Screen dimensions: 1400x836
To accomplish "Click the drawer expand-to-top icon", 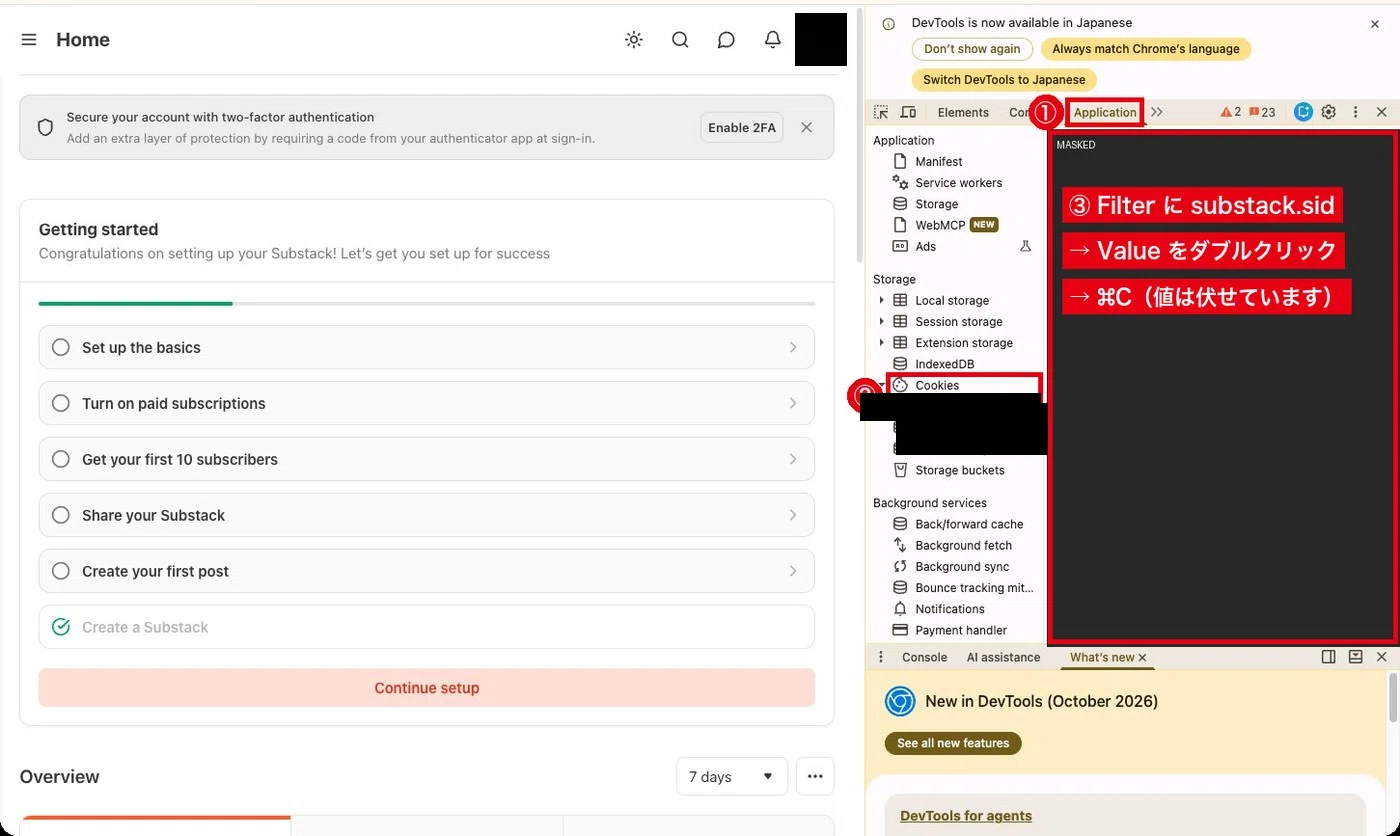I will coord(1356,657).
